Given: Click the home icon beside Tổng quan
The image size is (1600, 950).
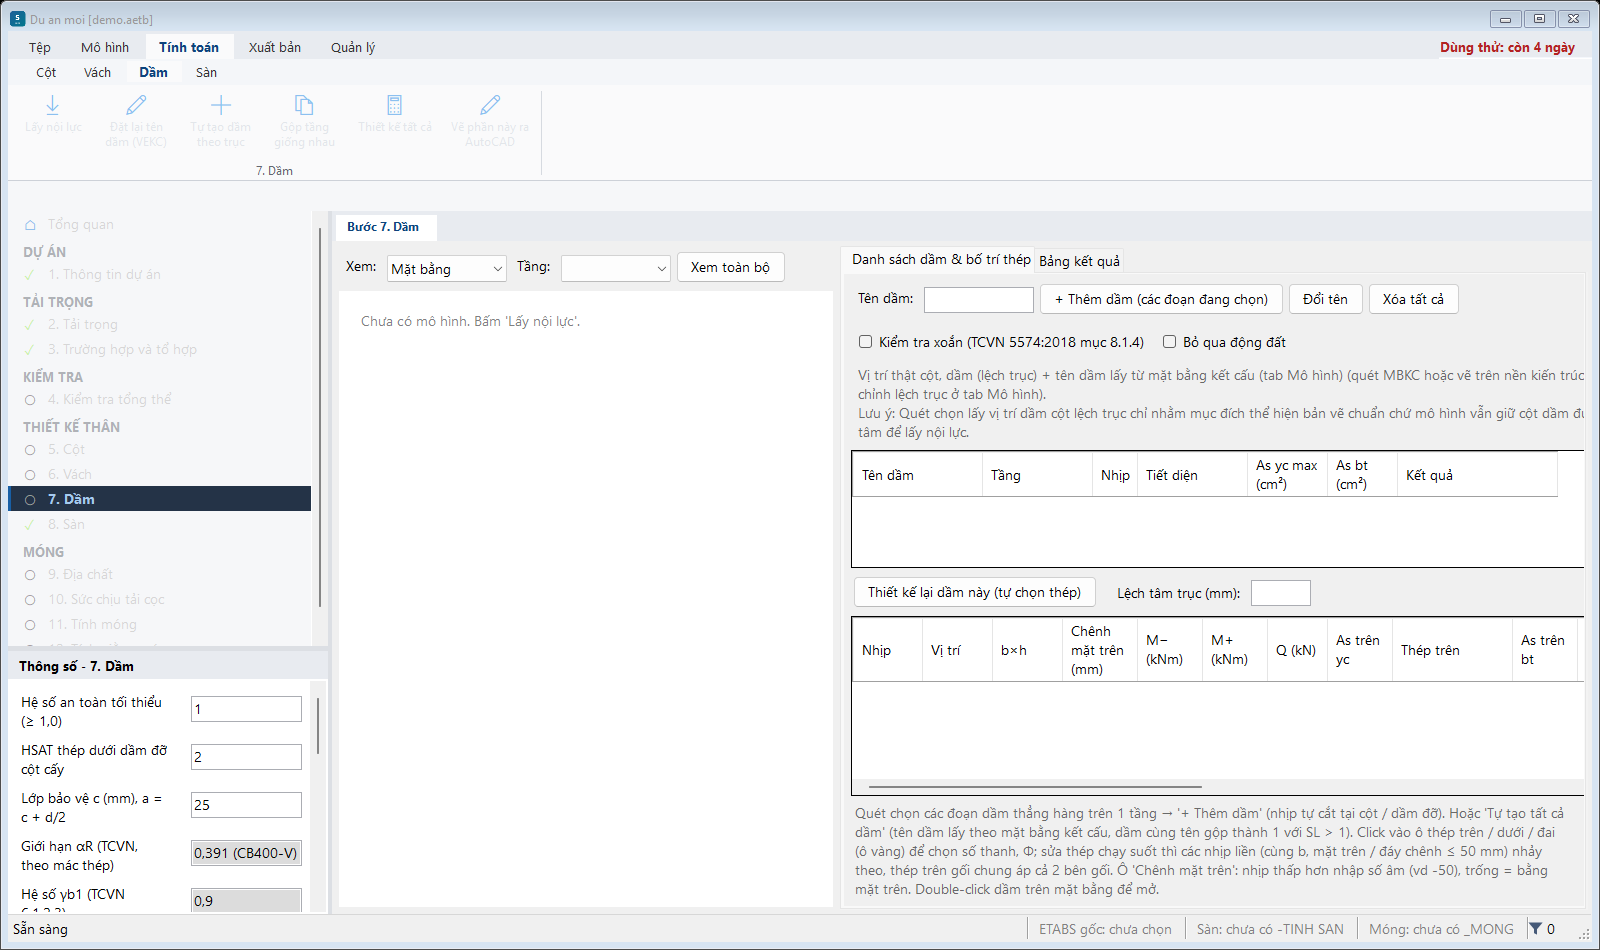Looking at the screenshot, I should tap(30, 225).
